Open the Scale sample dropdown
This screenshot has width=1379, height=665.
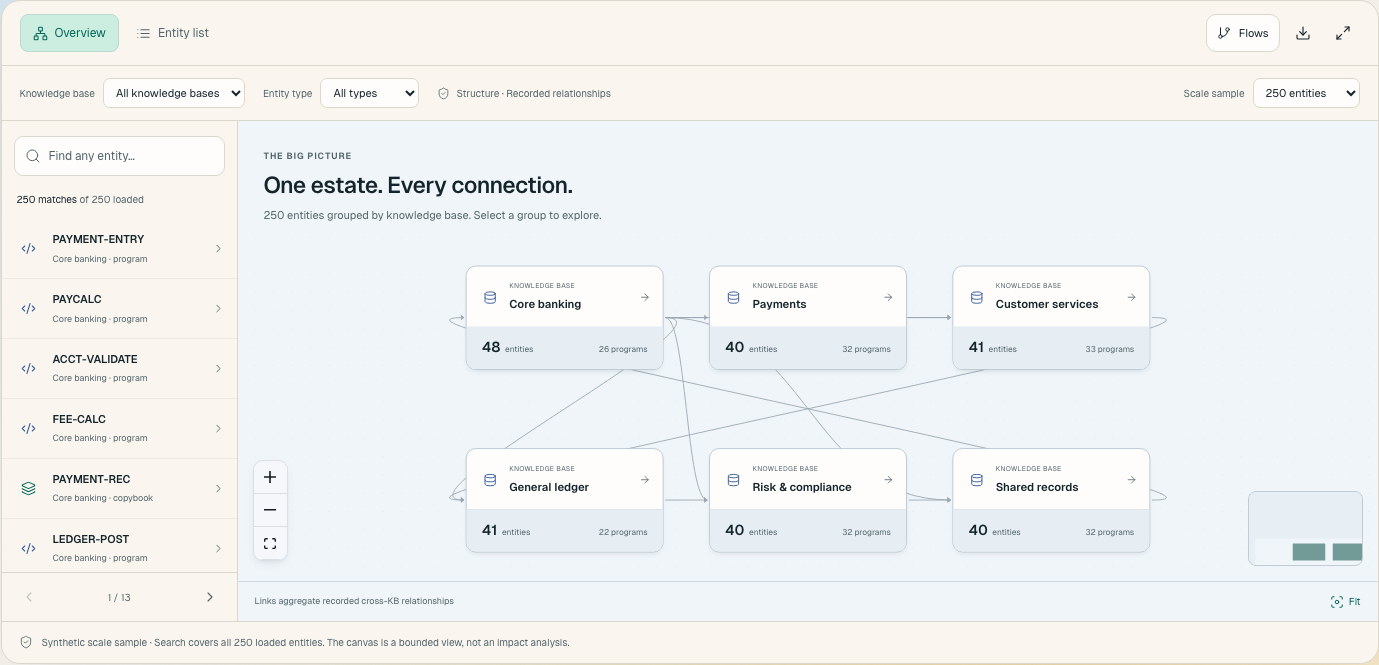[x=1306, y=93]
